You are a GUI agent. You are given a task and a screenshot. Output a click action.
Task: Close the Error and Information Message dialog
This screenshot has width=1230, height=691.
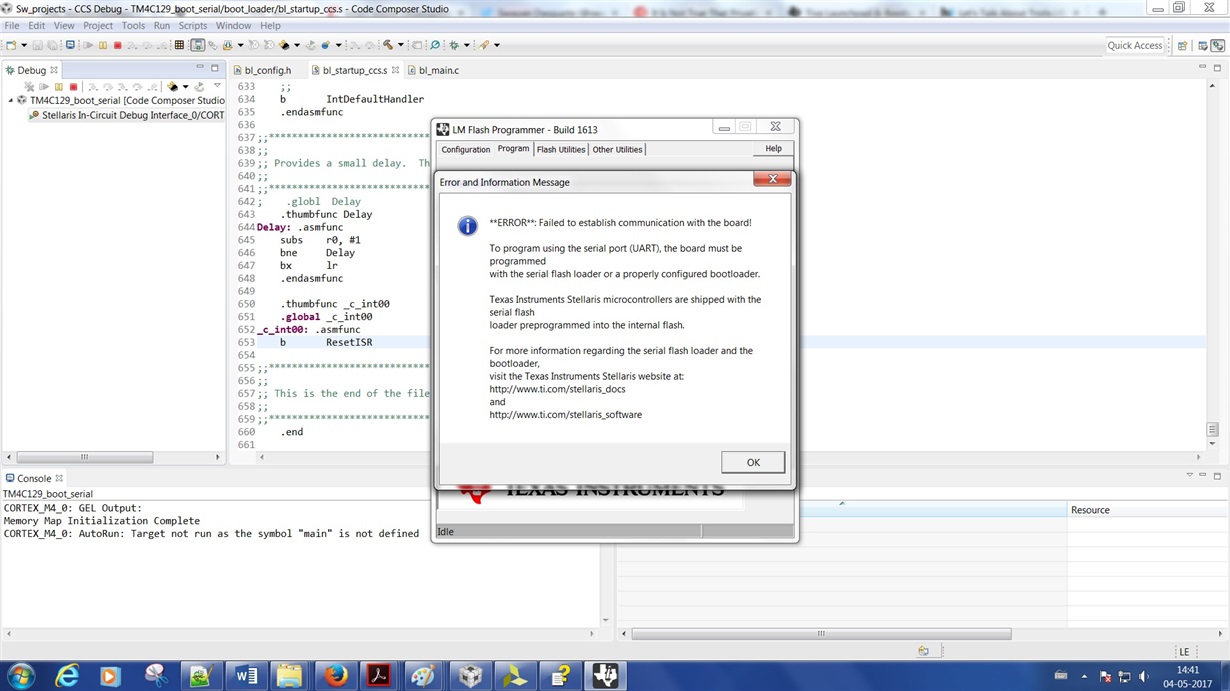coord(772,180)
